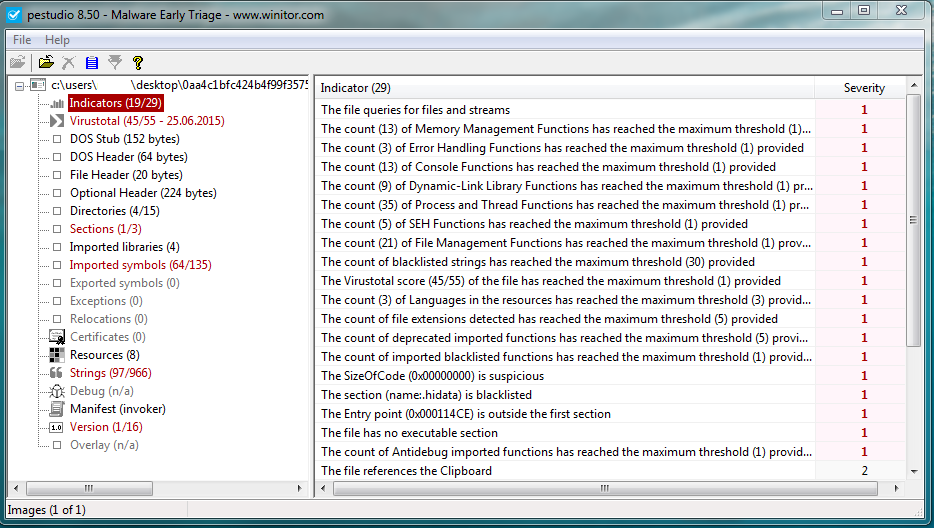Click scroll up arrow of indicator list
The image size is (934, 528).
coord(914,86)
